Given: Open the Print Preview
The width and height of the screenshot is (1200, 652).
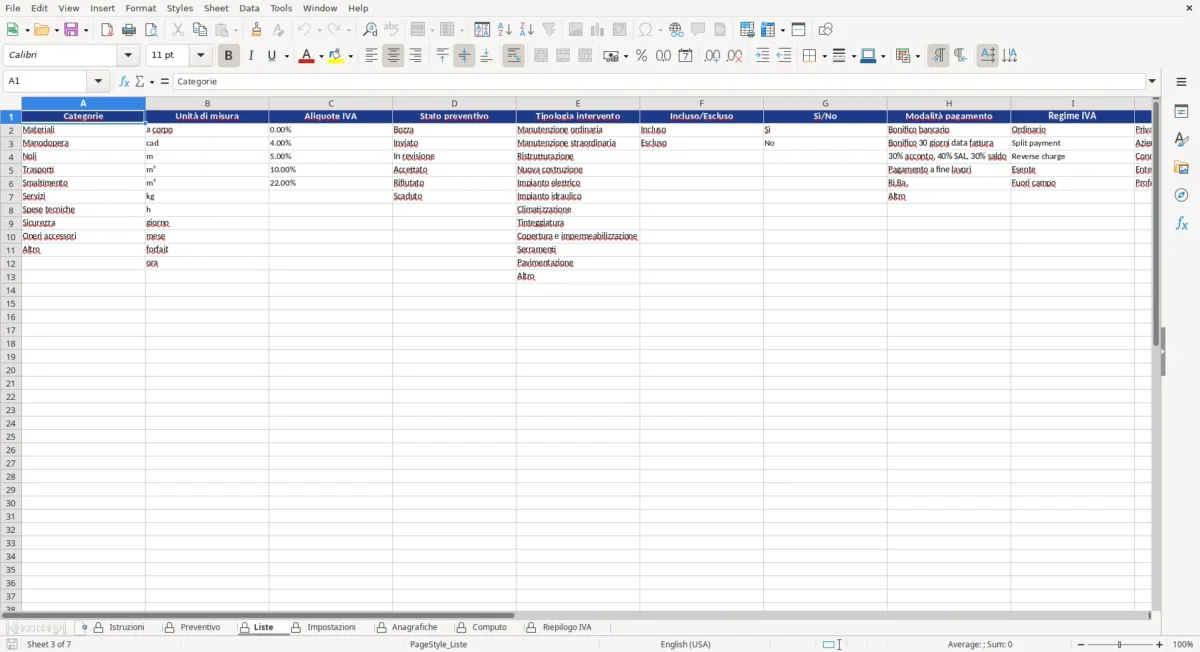Looking at the screenshot, I should (151, 30).
